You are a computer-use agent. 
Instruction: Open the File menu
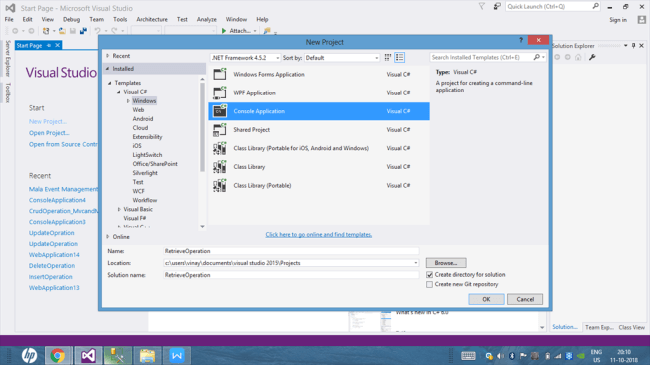click(x=9, y=19)
